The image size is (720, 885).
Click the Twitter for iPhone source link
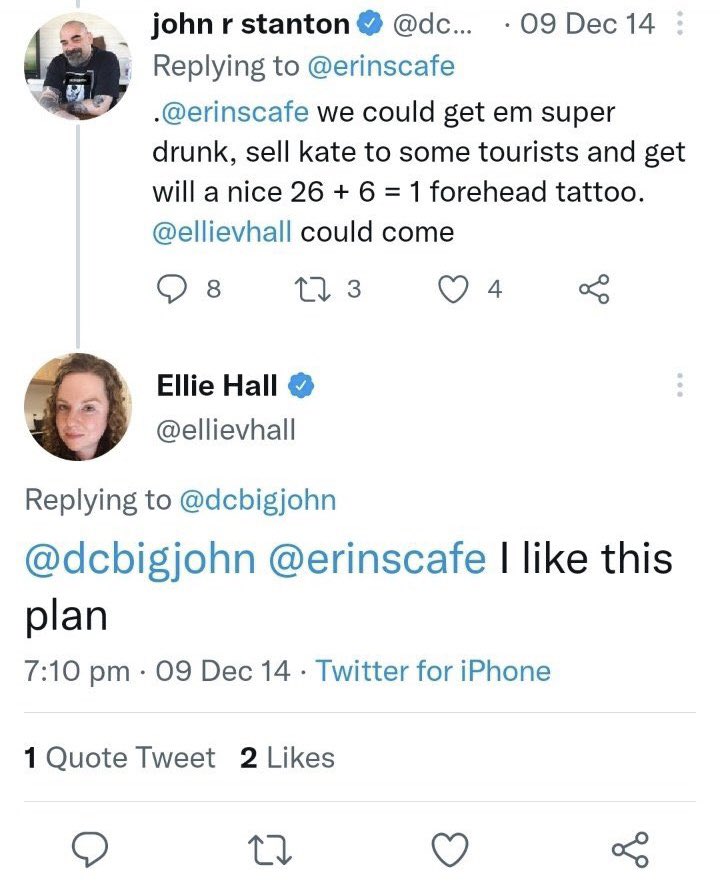coord(433,670)
